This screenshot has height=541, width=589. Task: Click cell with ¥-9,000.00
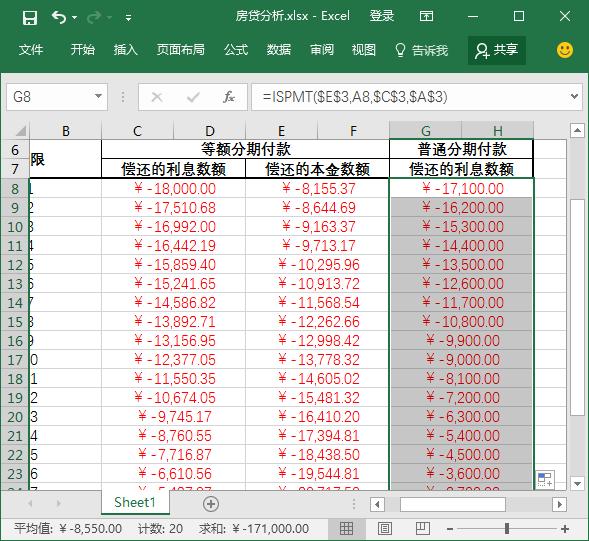(x=461, y=360)
